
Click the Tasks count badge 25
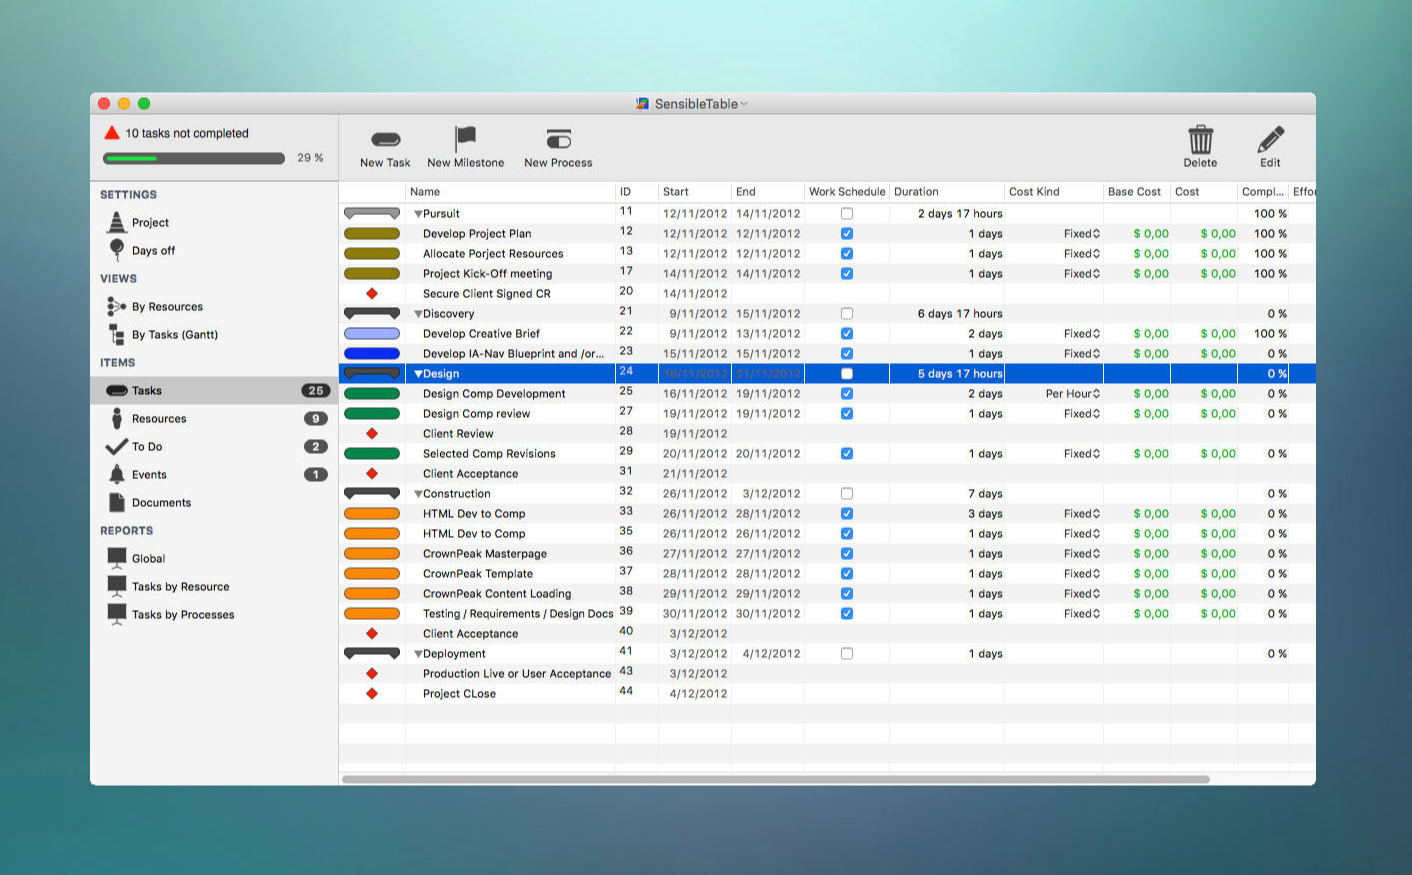pos(316,391)
